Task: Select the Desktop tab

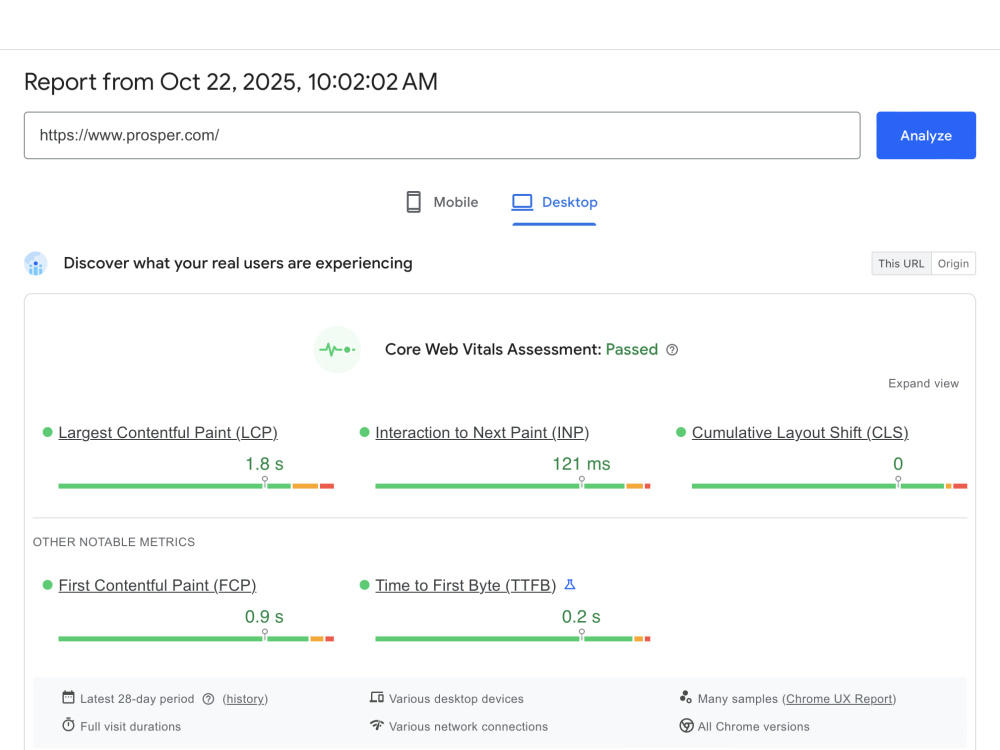Action: click(554, 202)
